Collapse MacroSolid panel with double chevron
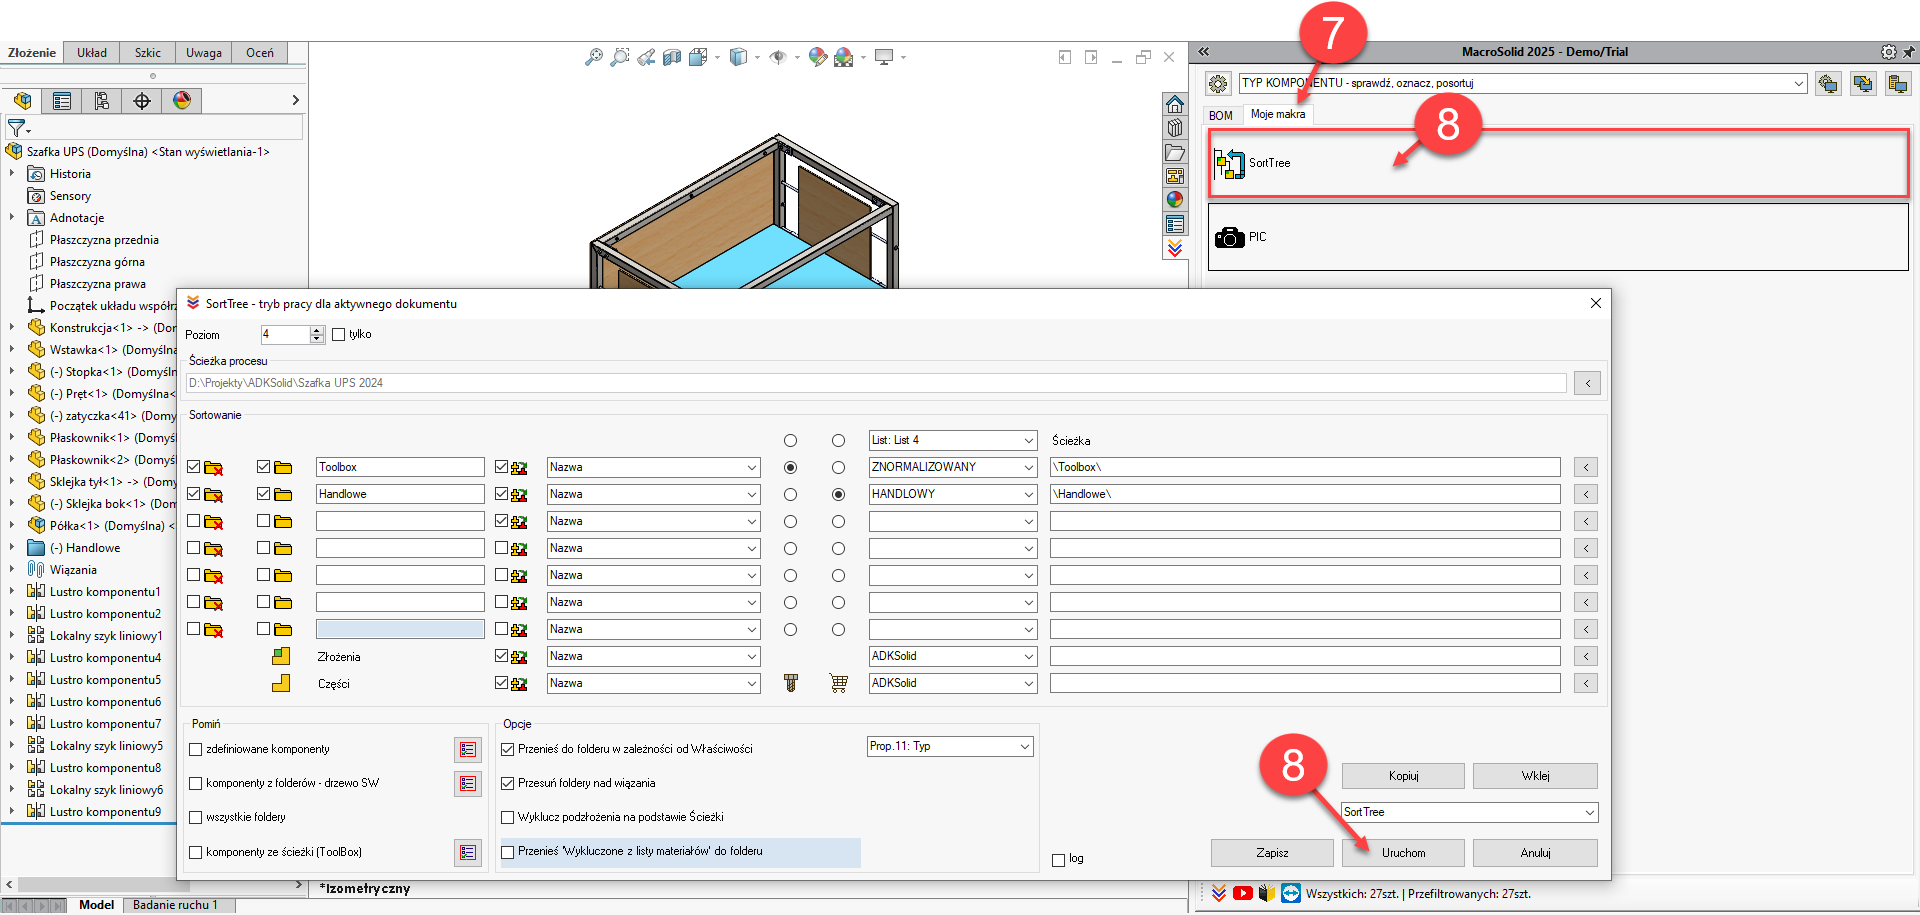Screen dimensions: 1920x915 pos(1204,52)
